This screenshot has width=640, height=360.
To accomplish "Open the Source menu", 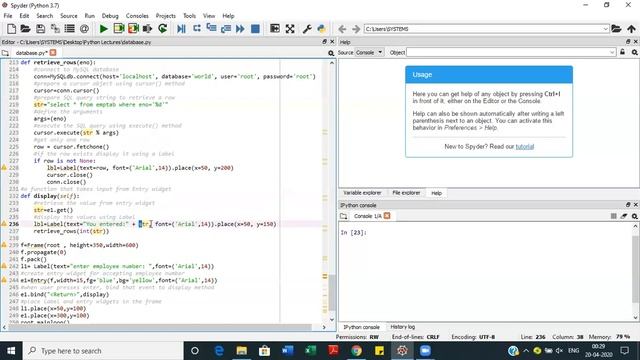I will coord(69,16).
